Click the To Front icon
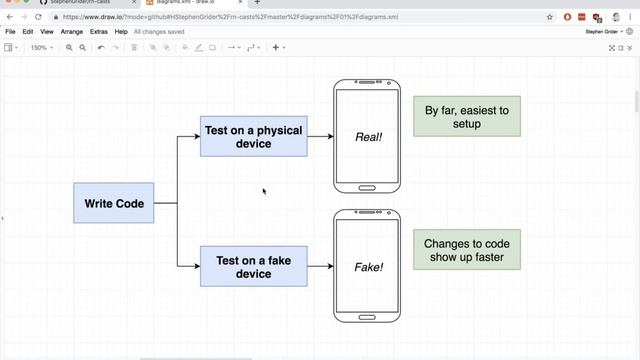This screenshot has height=360, width=640. tap(153, 48)
